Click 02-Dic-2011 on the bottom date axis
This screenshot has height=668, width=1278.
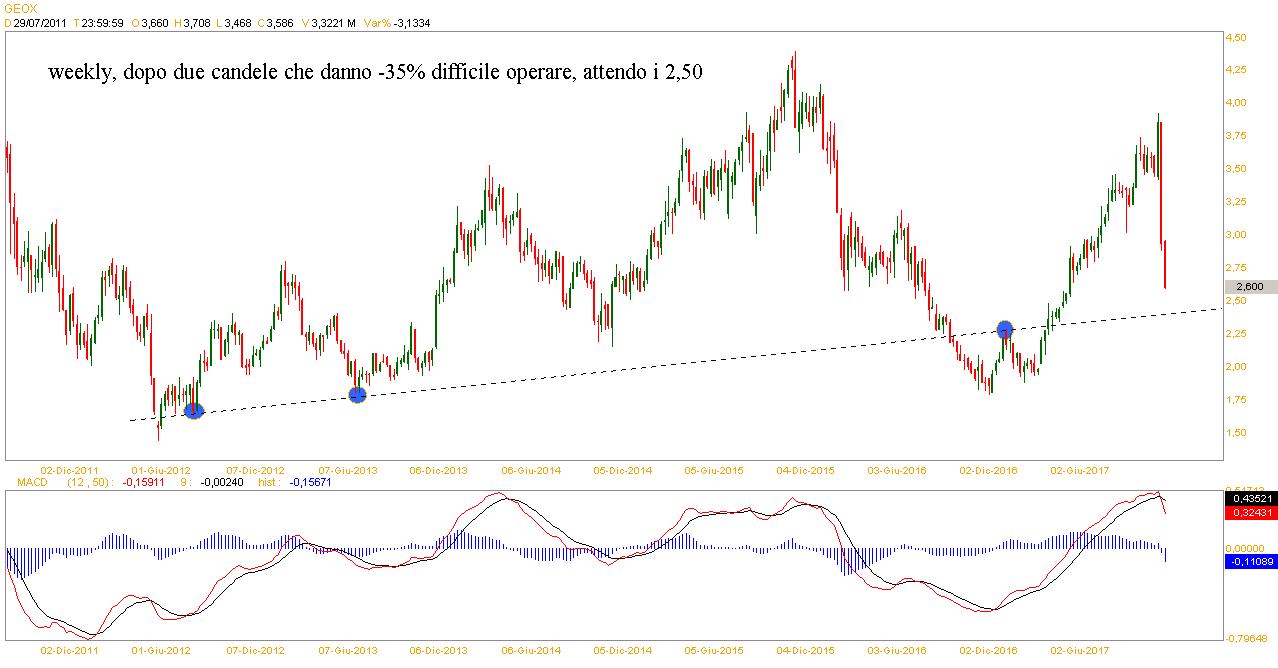tap(68, 650)
